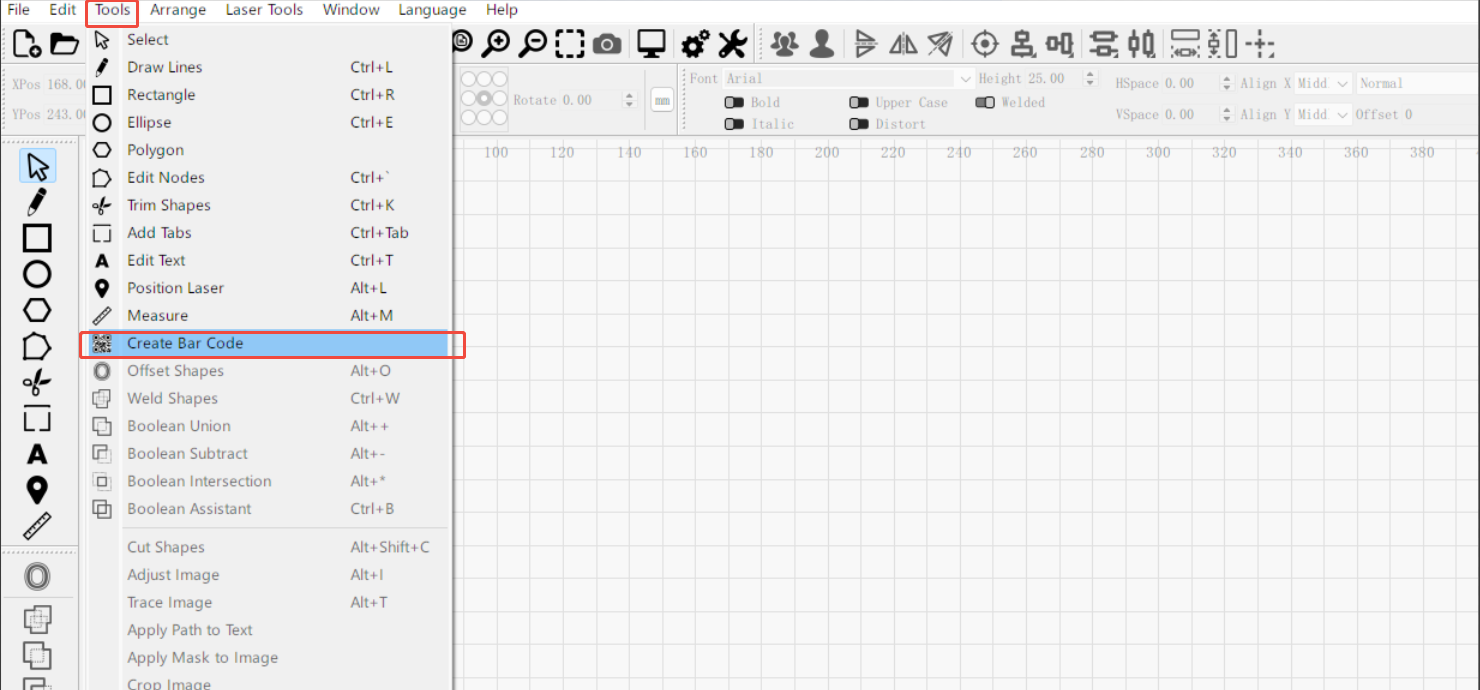The image size is (1480, 690).
Task: Toggle the Bold text switch
Action: coord(735,102)
